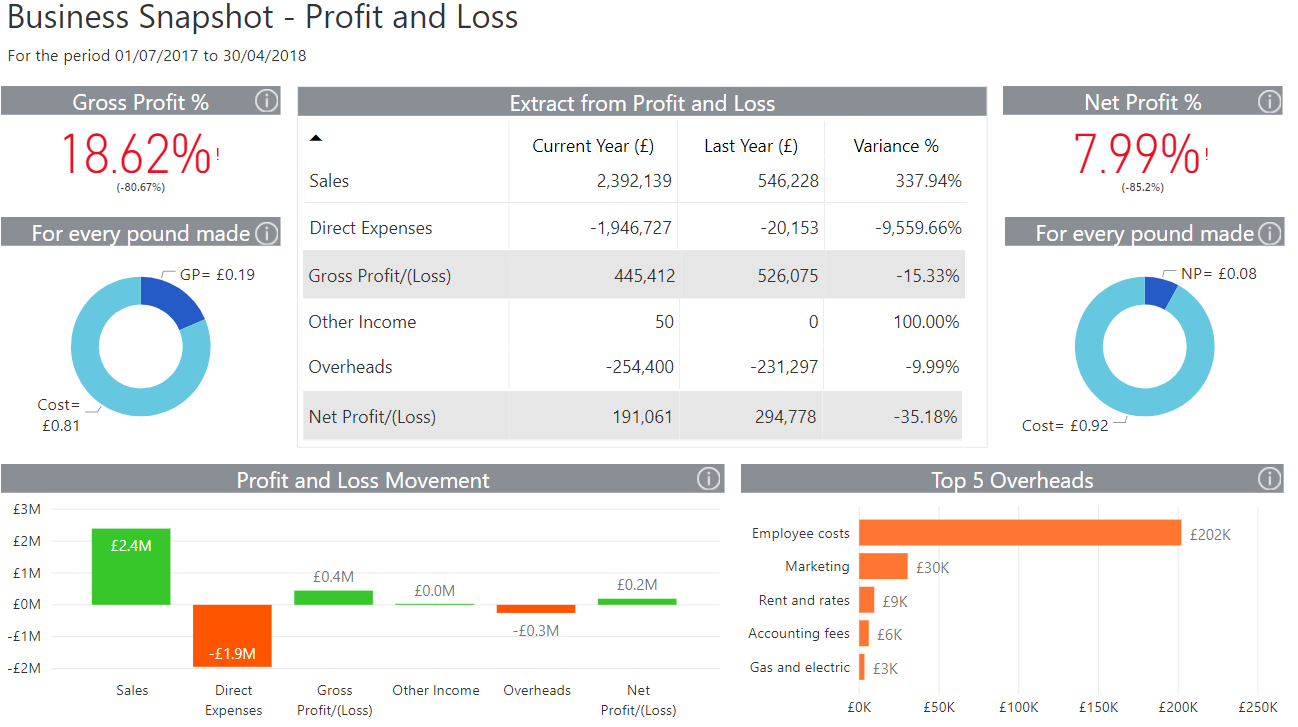This screenshot has height=727, width=1298.
Task: Select the Net Profit/(Loss) row label
Action: pyautogui.click(x=372, y=416)
